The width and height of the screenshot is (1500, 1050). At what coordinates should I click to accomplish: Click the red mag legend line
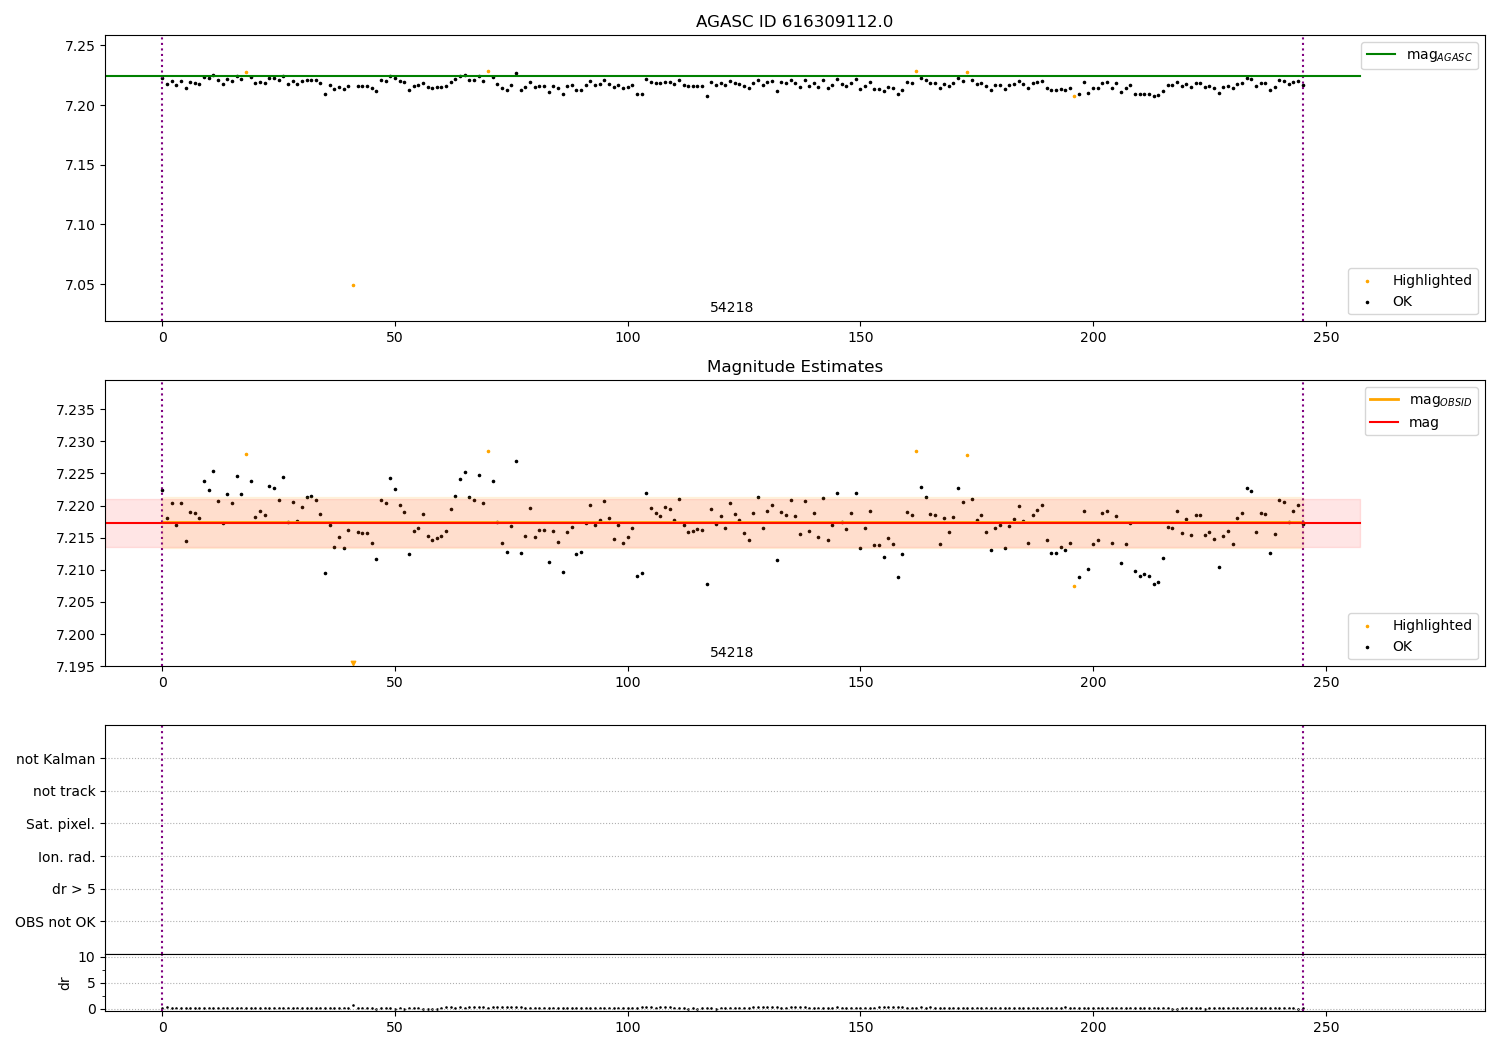click(x=1385, y=422)
